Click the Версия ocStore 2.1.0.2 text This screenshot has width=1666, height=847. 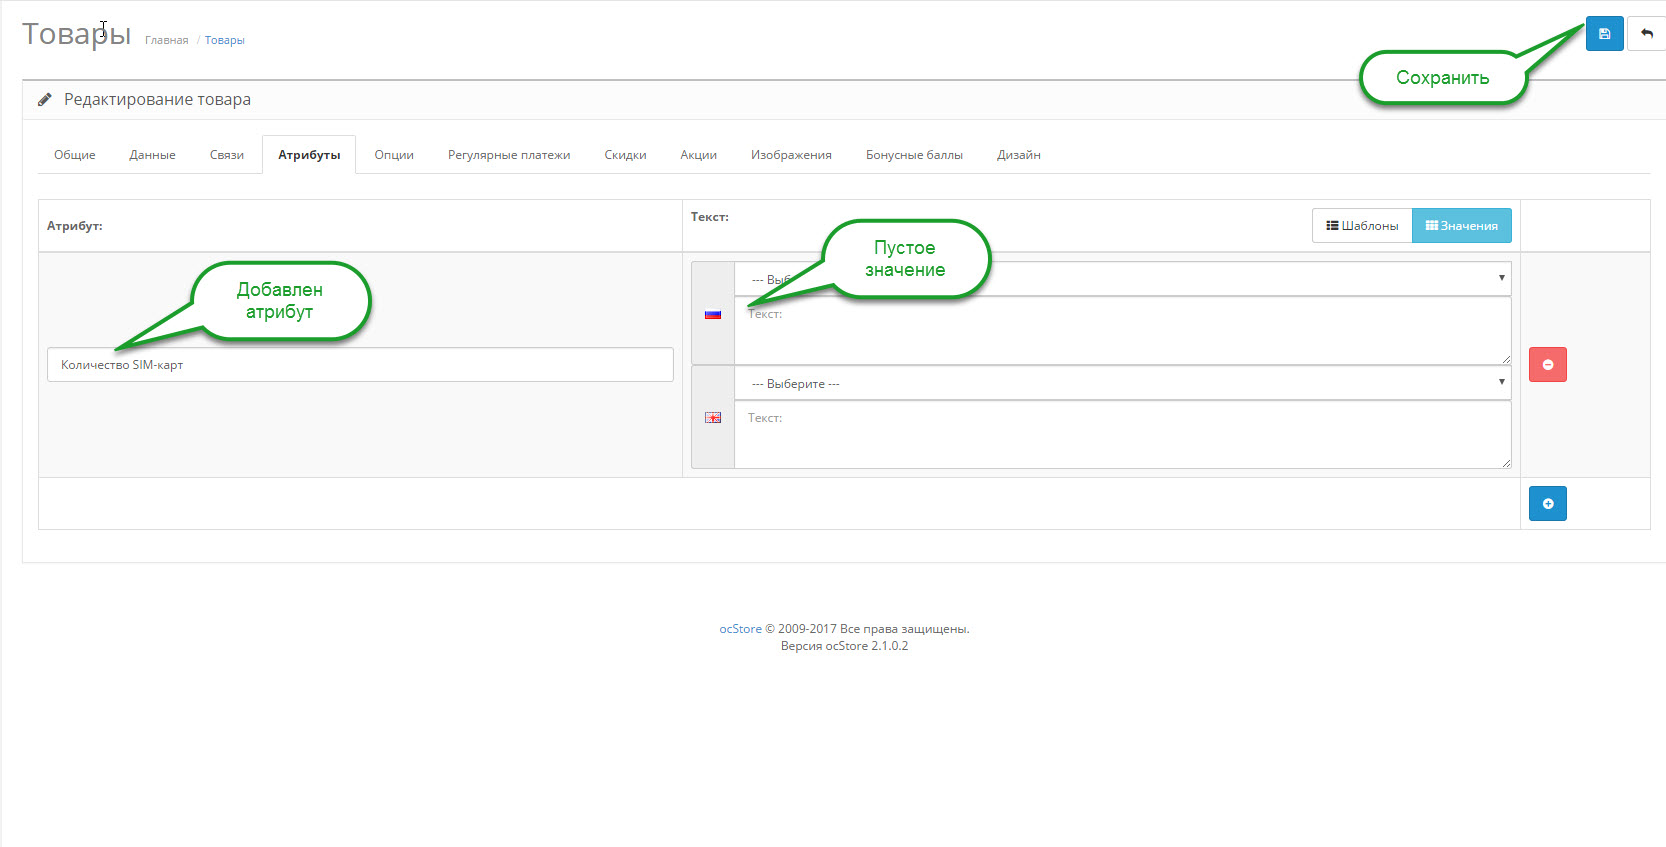pos(844,646)
